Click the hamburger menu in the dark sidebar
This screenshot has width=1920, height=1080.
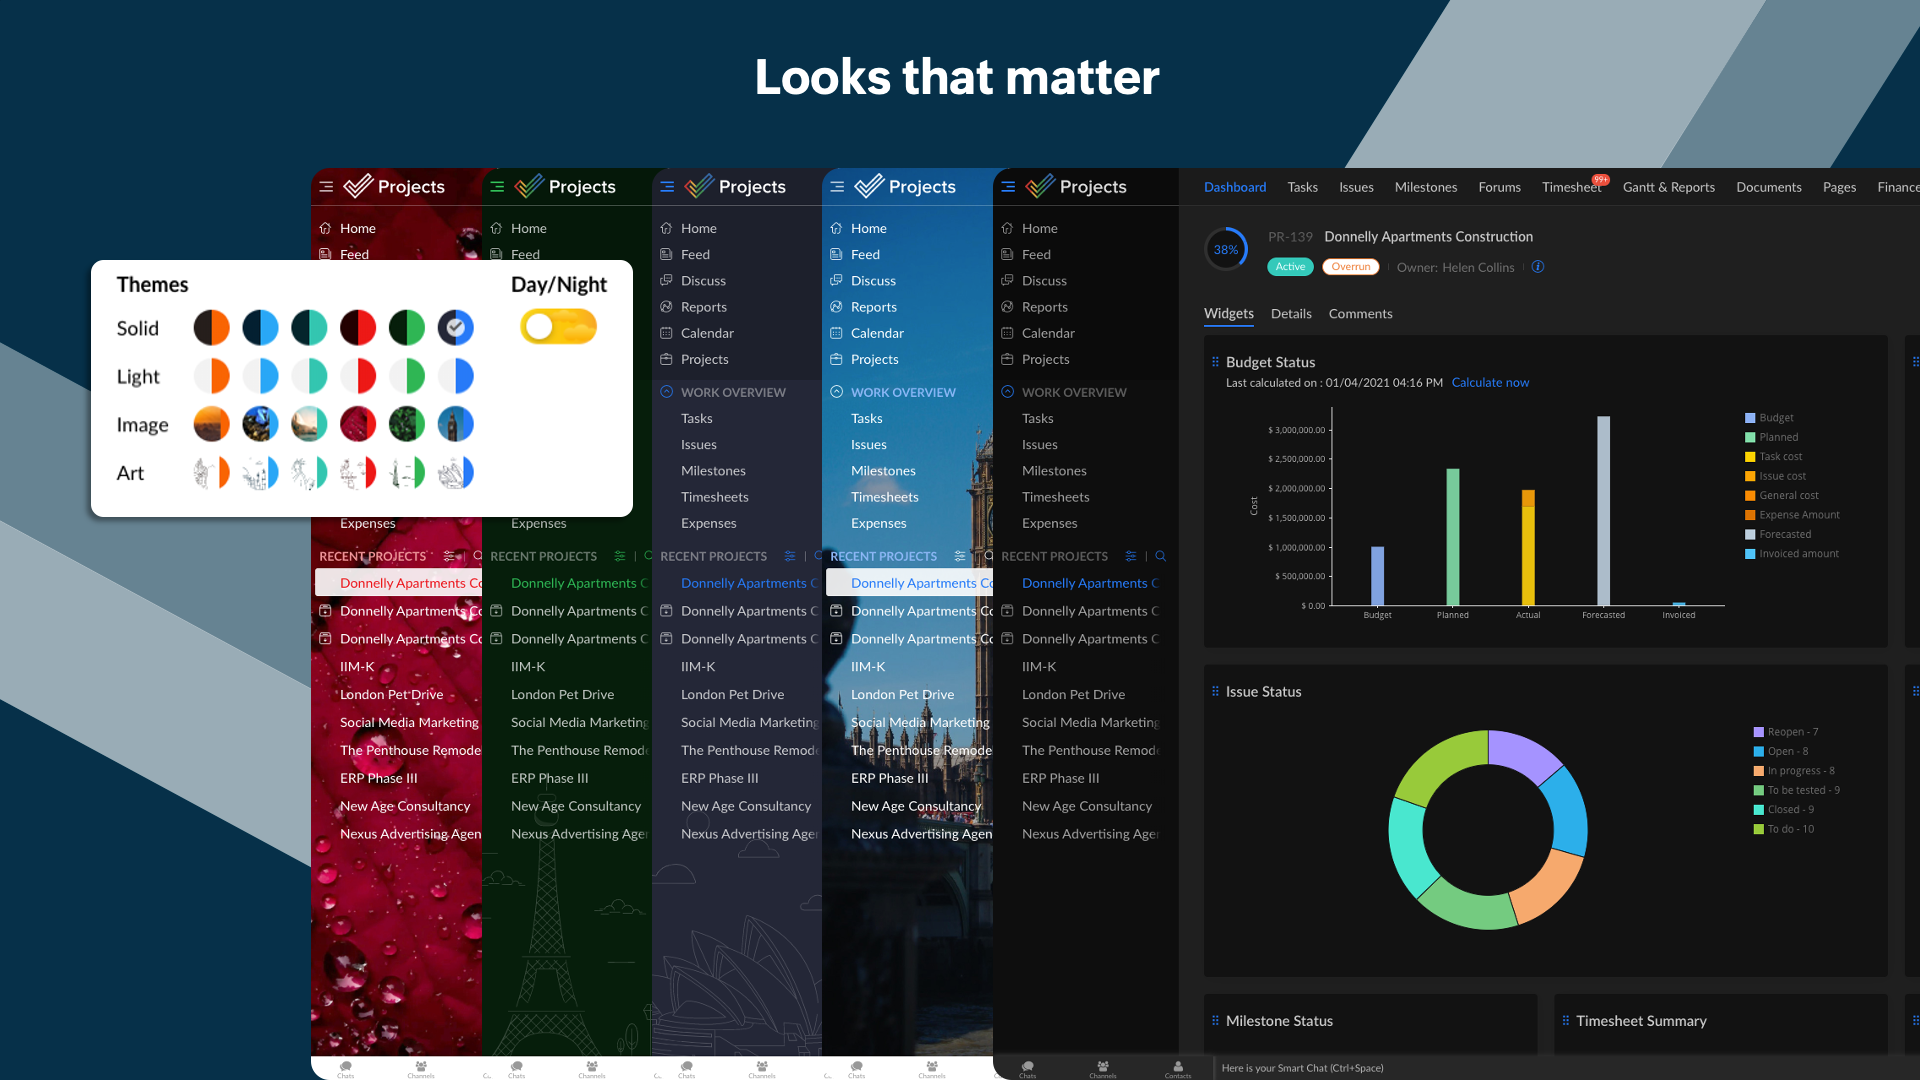(x=1008, y=187)
